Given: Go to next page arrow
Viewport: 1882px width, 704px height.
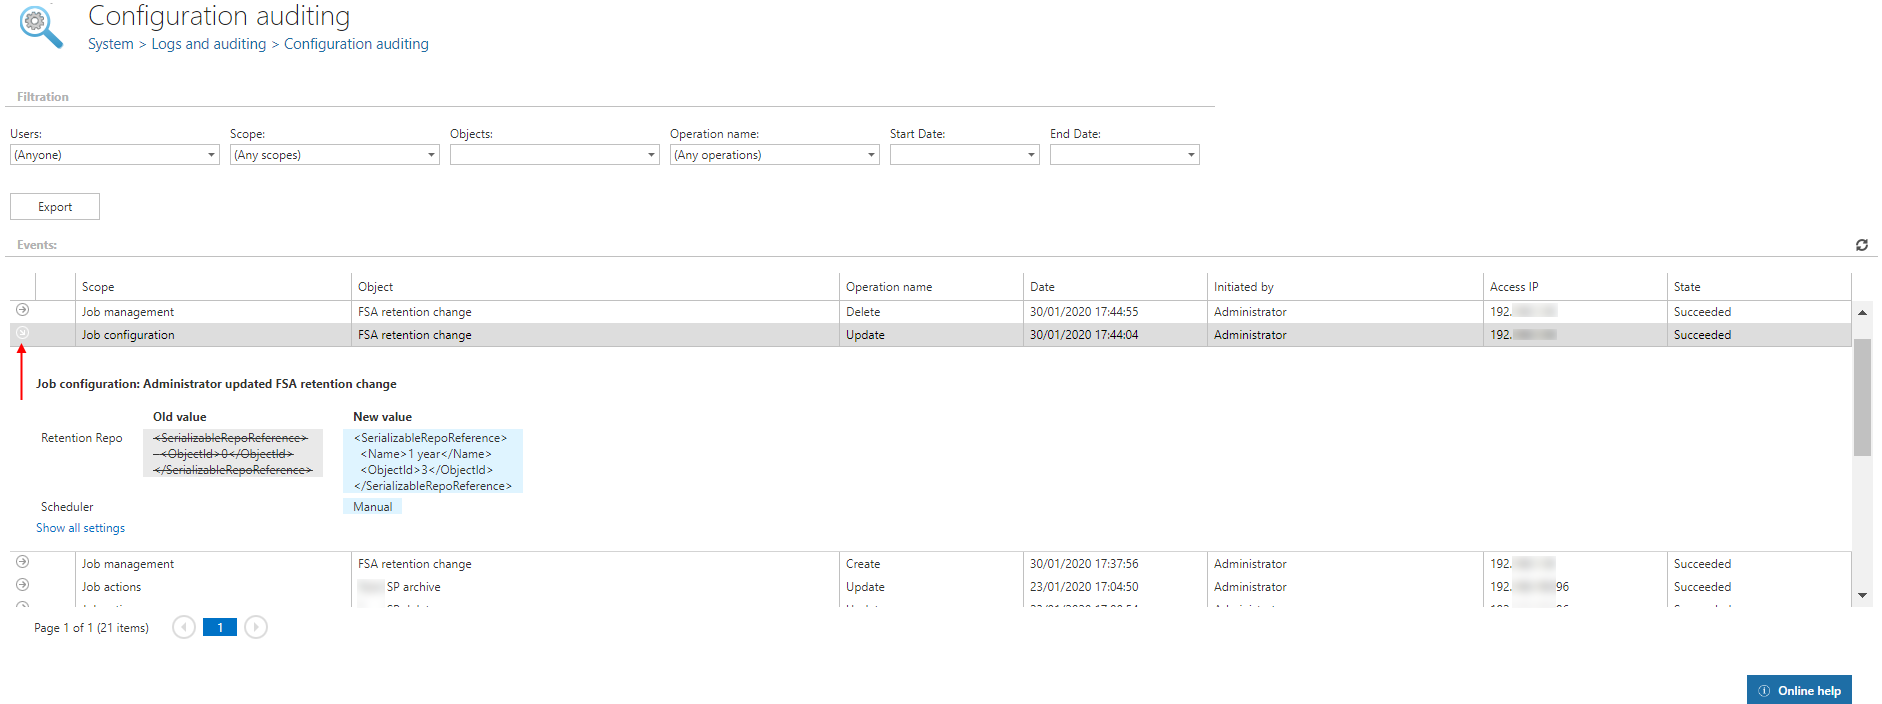Looking at the screenshot, I should (x=256, y=627).
